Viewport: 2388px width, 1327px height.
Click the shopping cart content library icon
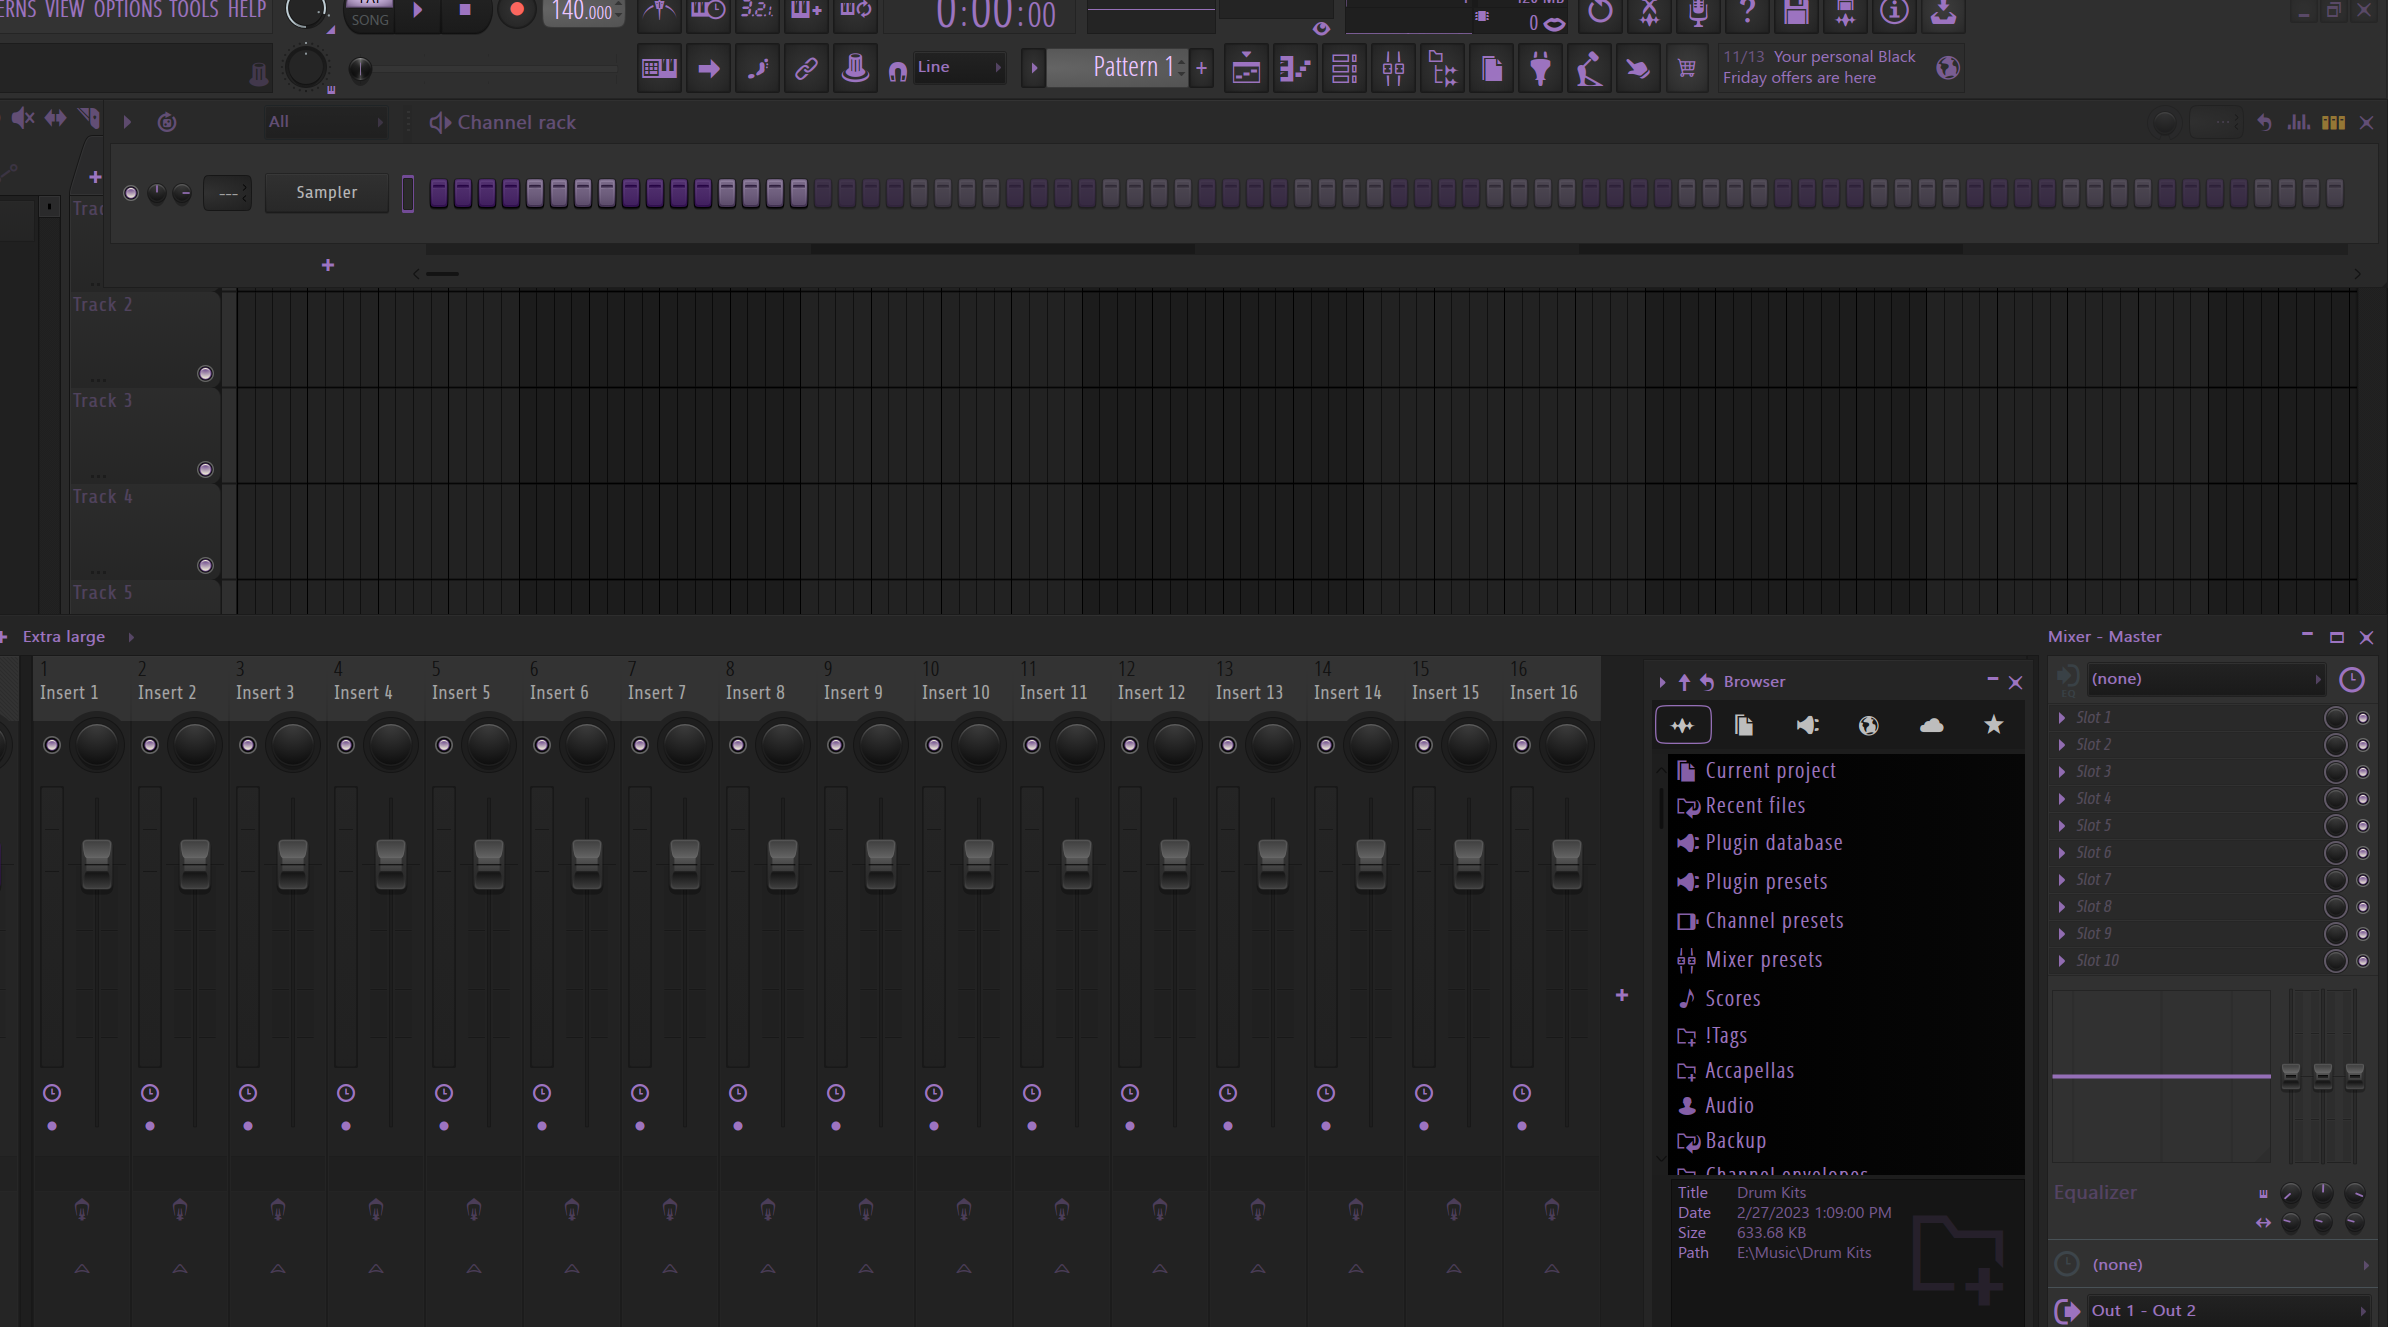tap(1687, 68)
